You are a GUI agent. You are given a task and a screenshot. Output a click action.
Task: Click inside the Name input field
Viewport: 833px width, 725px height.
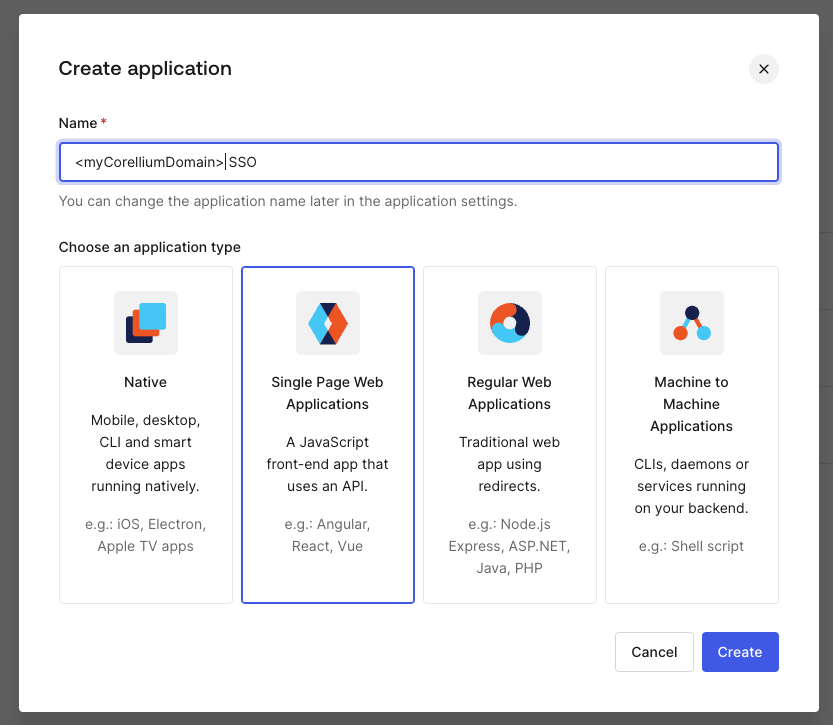tap(418, 161)
